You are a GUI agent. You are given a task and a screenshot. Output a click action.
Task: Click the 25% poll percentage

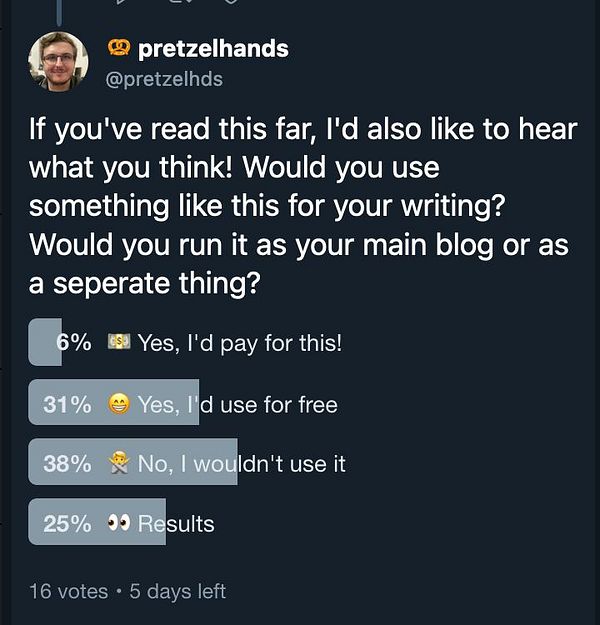click(67, 522)
